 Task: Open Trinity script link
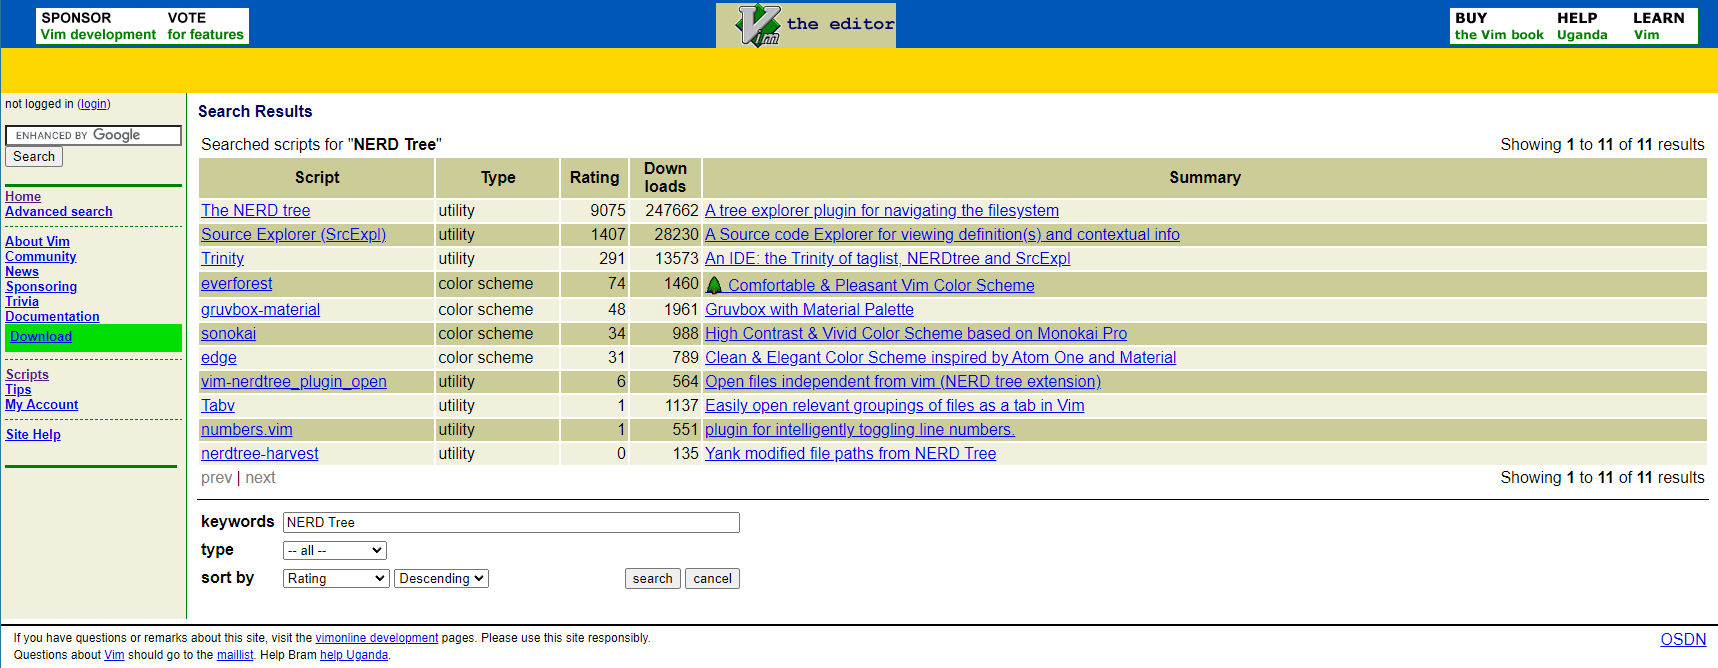[x=223, y=259]
